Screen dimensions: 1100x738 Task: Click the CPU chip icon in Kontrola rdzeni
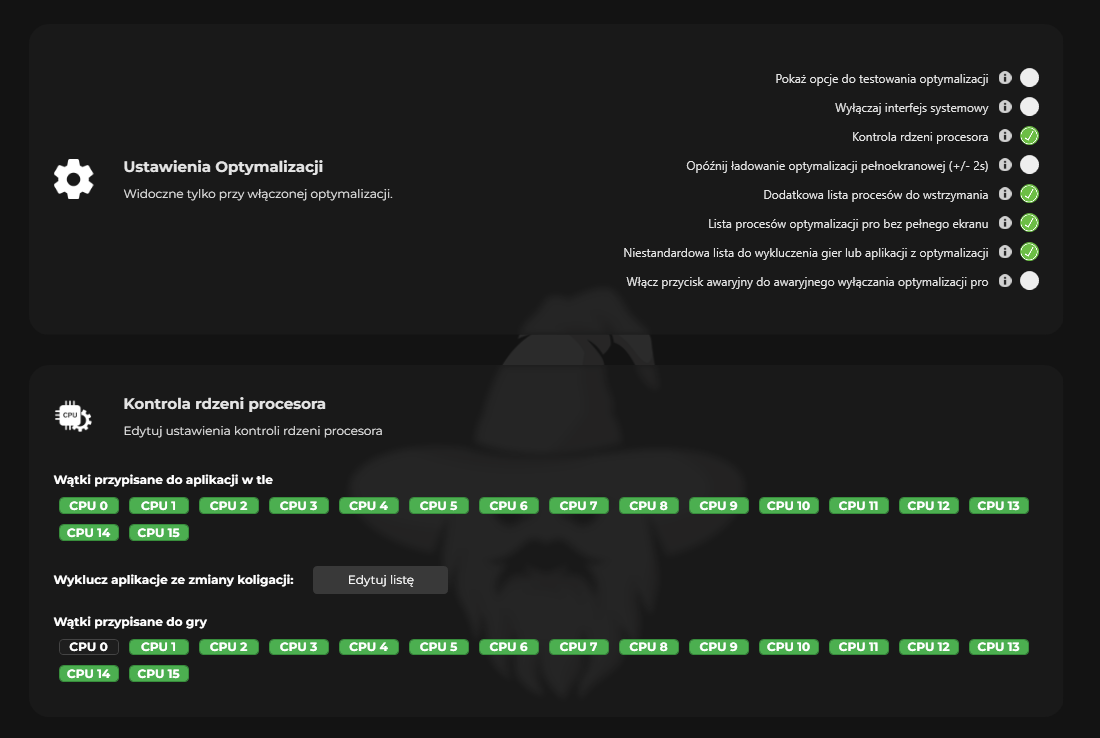coord(73,417)
